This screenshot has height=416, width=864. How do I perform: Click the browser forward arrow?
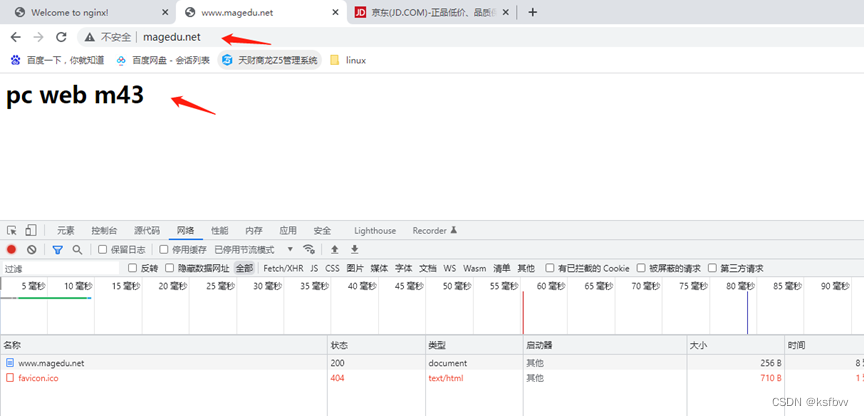38,37
